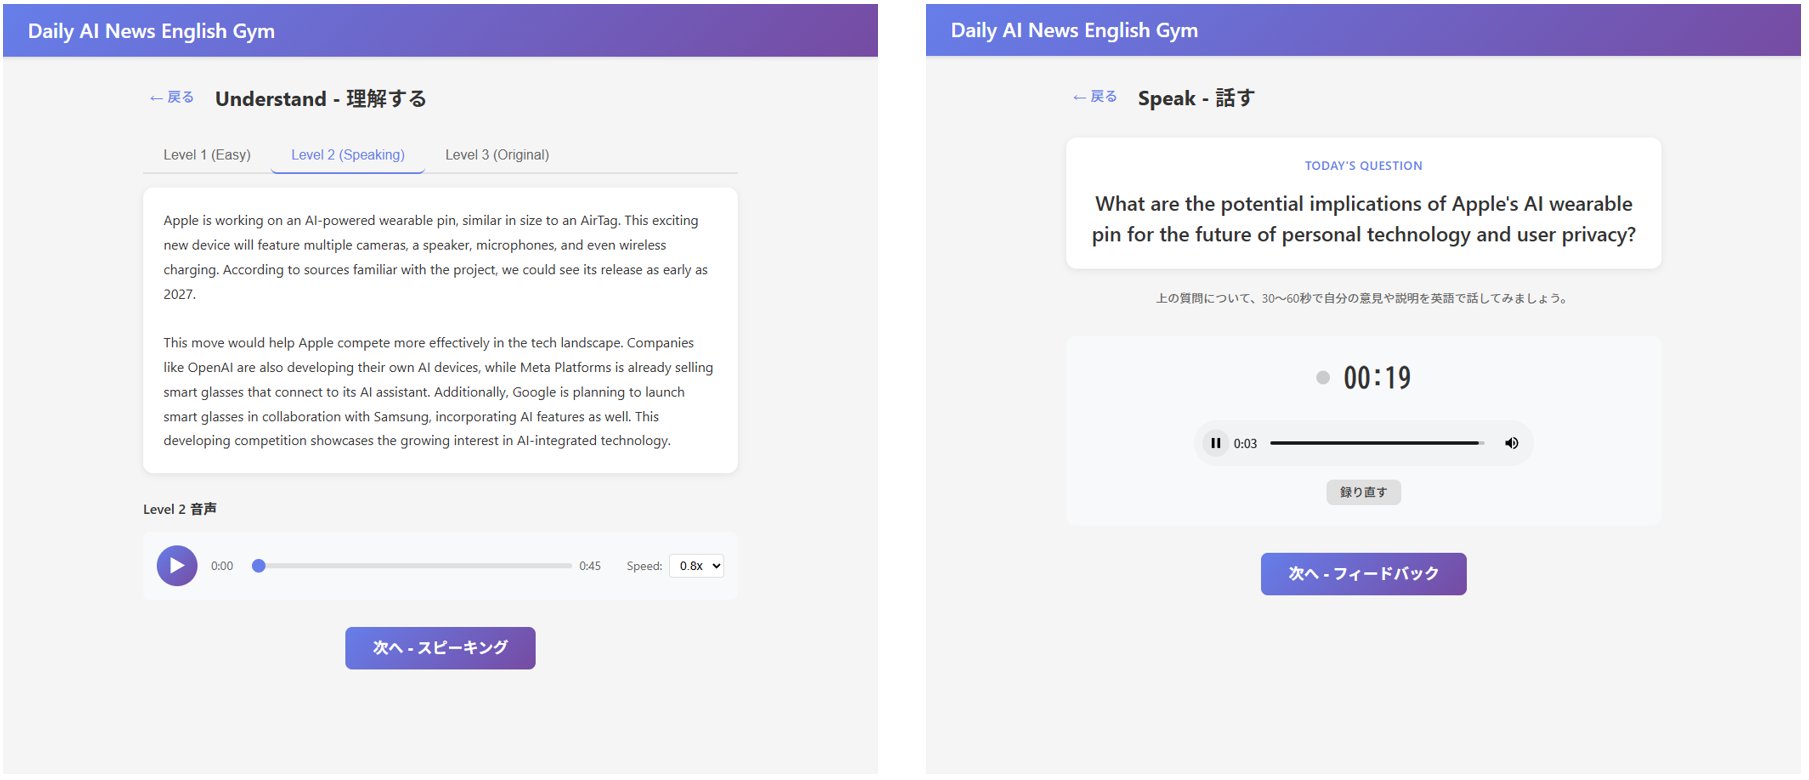Go back from the Understand page
The image size is (1809, 780).
click(171, 98)
